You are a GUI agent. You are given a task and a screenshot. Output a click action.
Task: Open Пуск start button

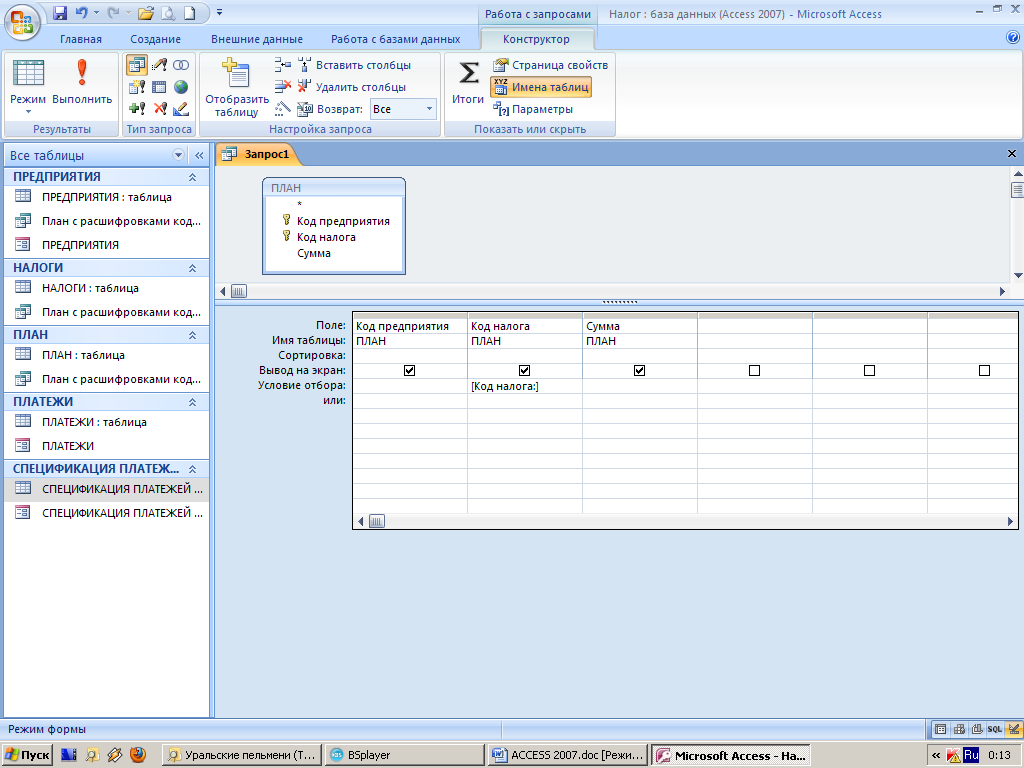27,755
